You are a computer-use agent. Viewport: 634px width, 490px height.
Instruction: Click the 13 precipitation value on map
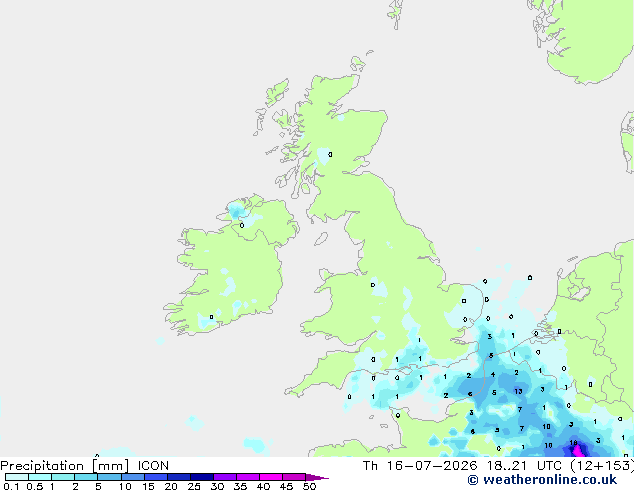tap(518, 391)
